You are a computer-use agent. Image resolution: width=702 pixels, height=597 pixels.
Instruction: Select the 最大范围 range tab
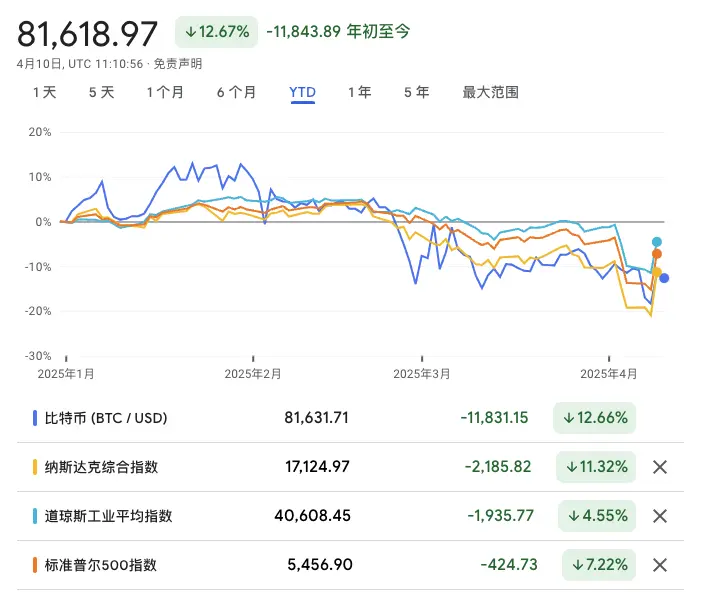[490, 92]
